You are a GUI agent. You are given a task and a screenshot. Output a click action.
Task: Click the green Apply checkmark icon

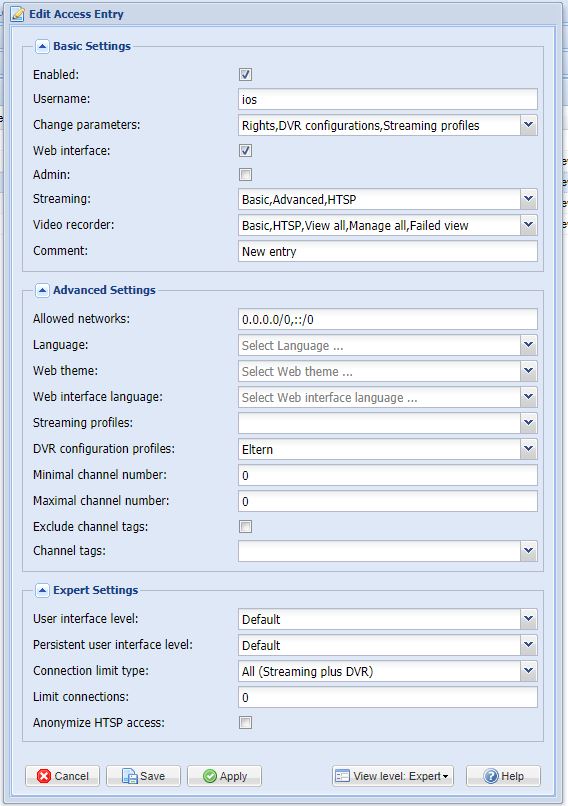(210, 776)
